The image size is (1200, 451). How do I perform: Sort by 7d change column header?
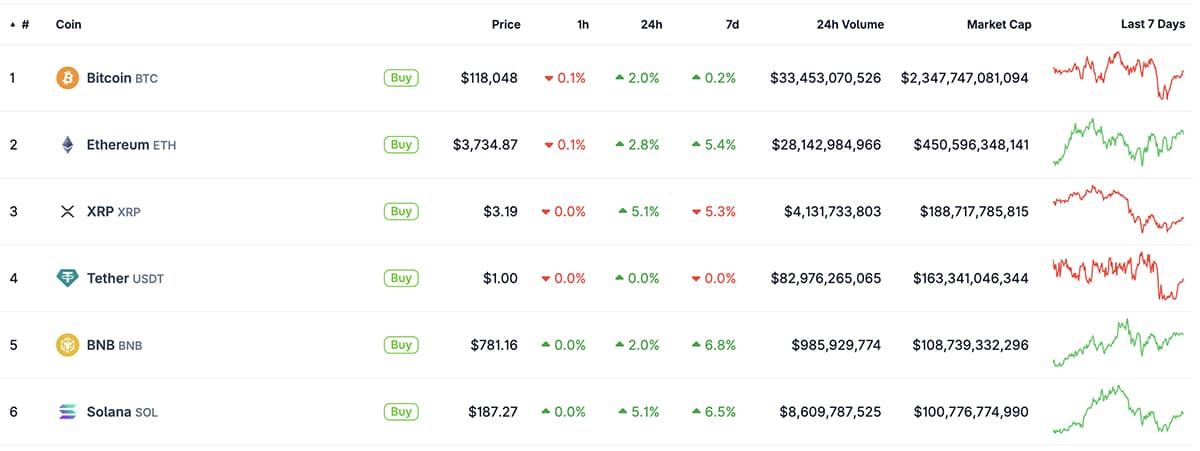tap(731, 24)
